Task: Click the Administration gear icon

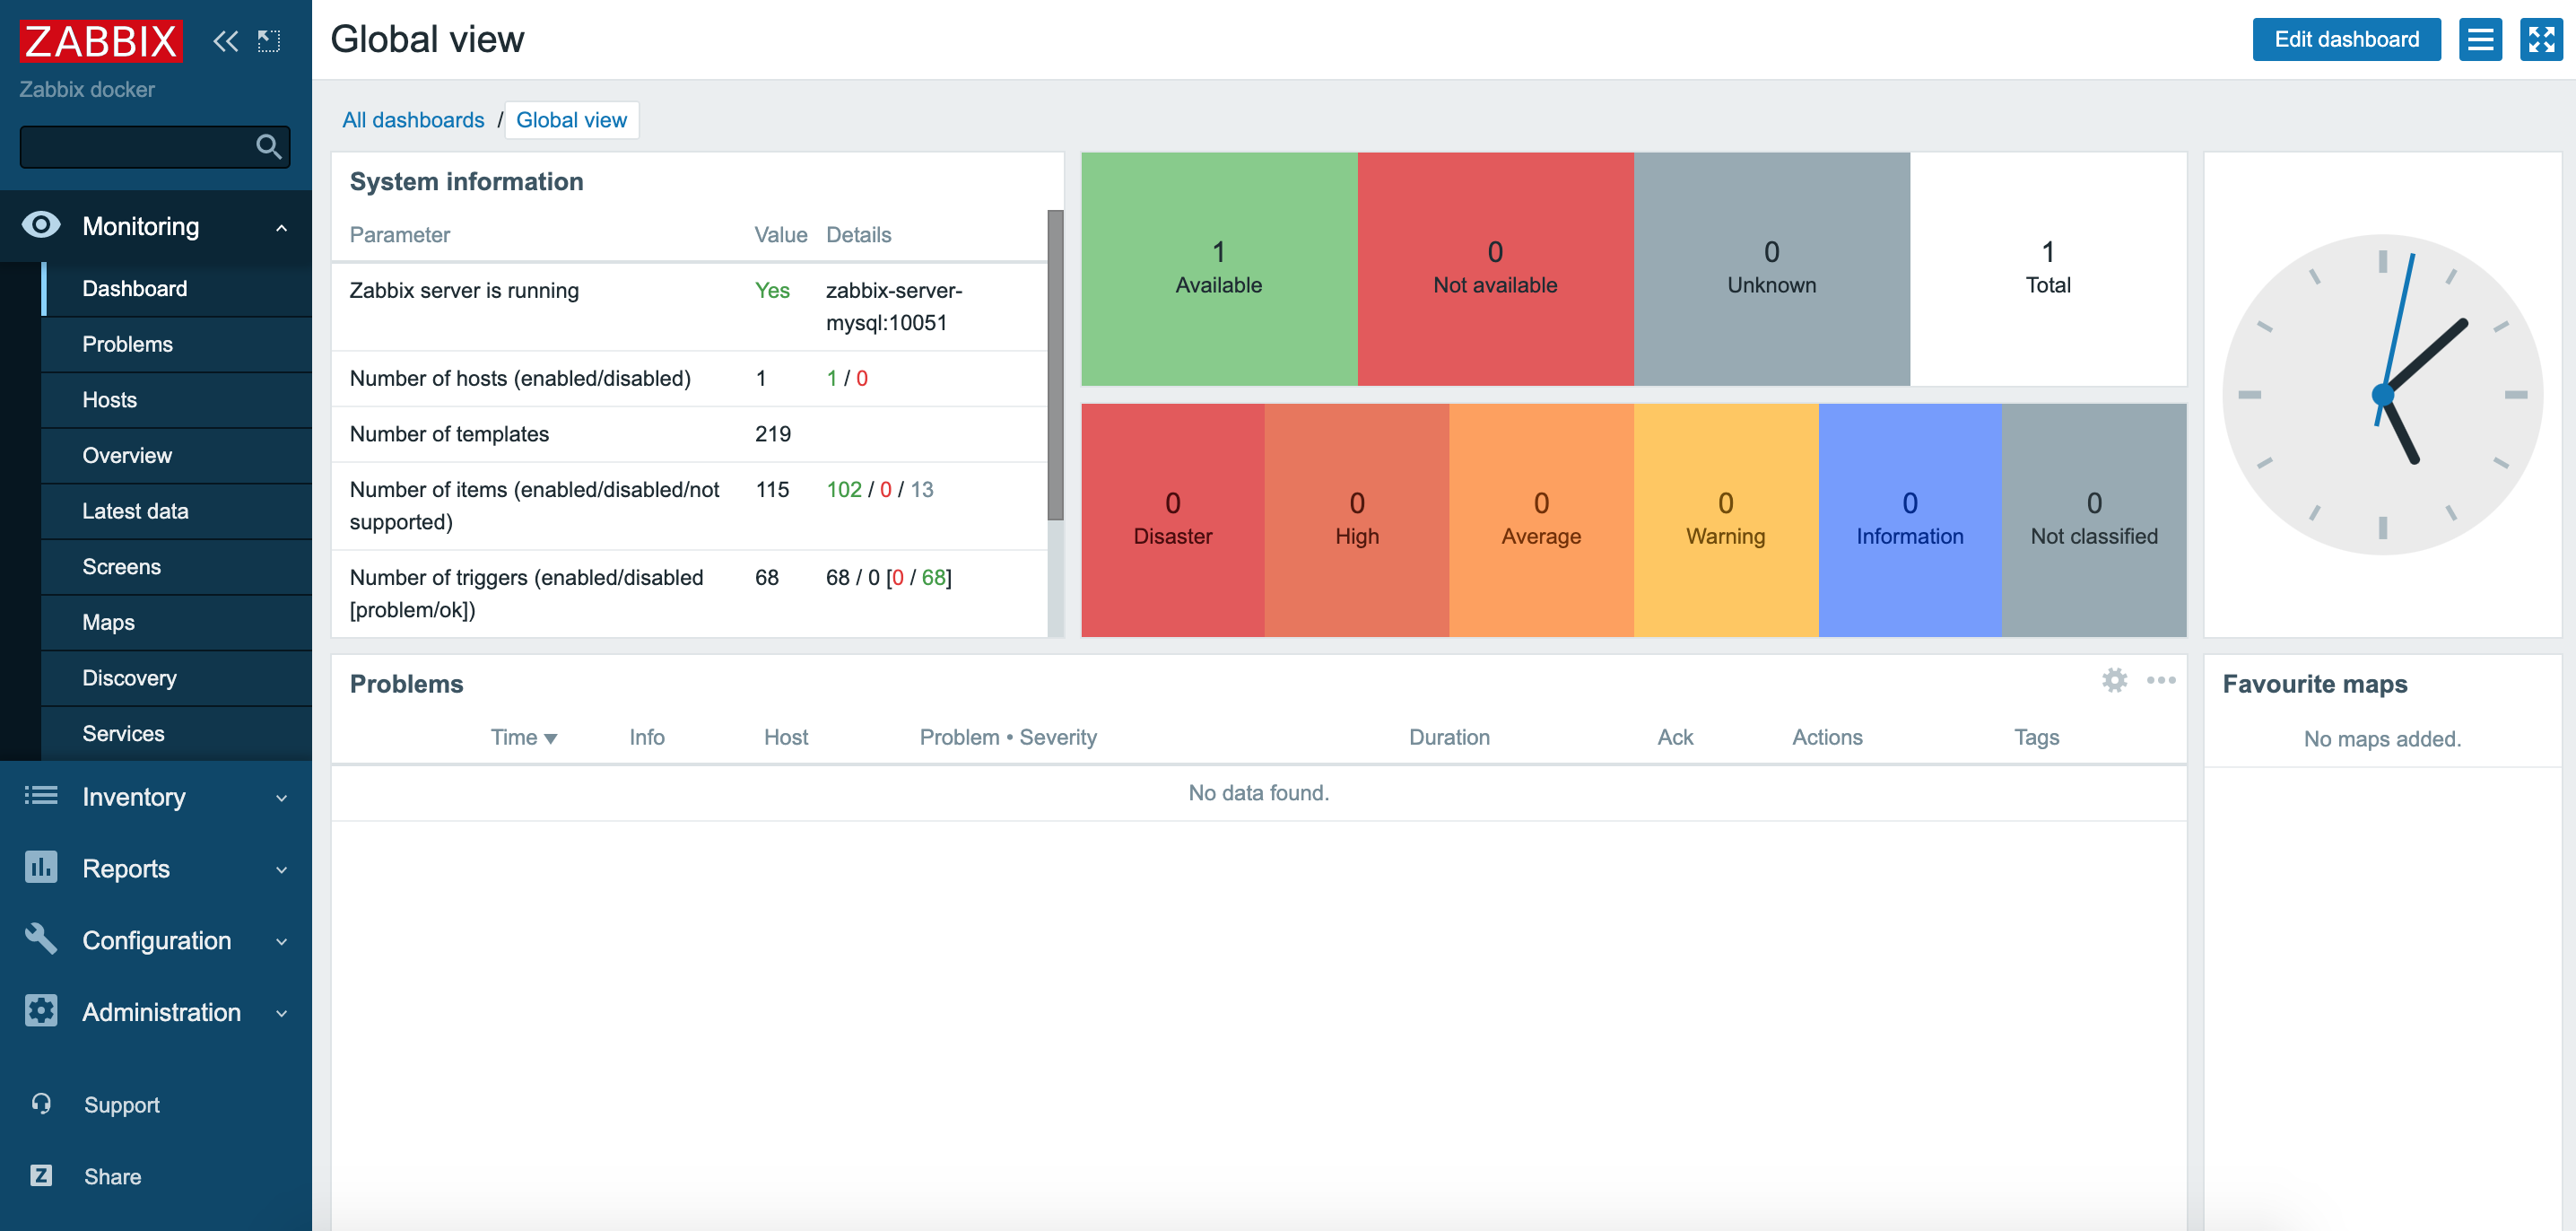Action: point(40,1011)
